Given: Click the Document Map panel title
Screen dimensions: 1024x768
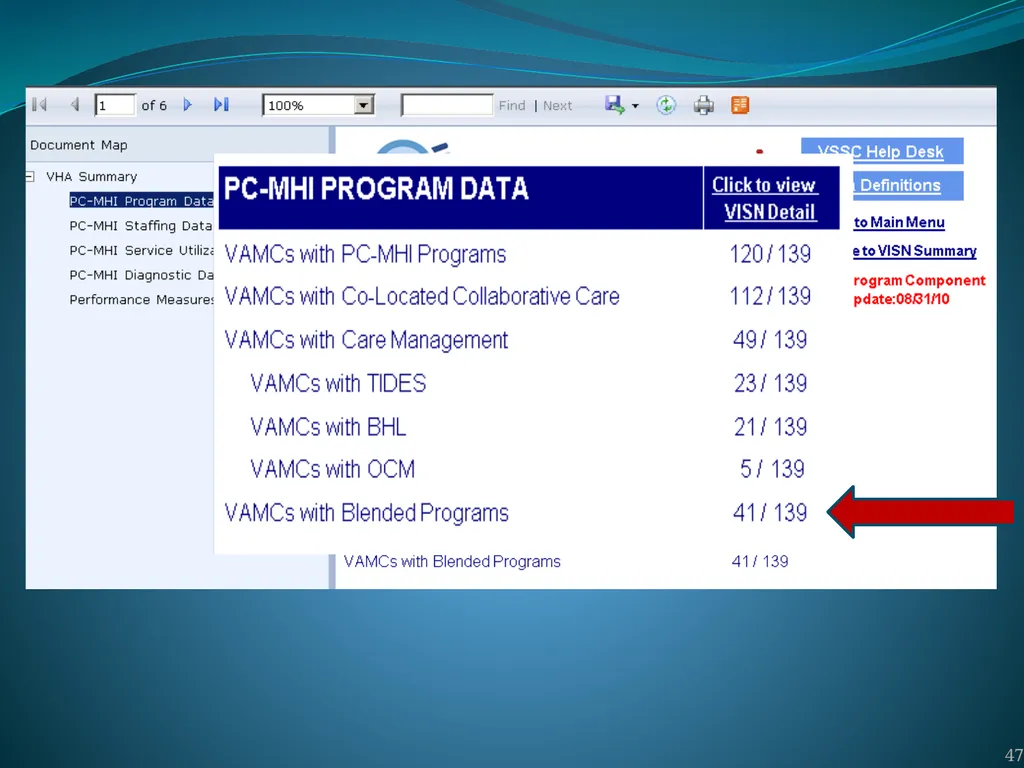Looking at the screenshot, I should point(78,146).
